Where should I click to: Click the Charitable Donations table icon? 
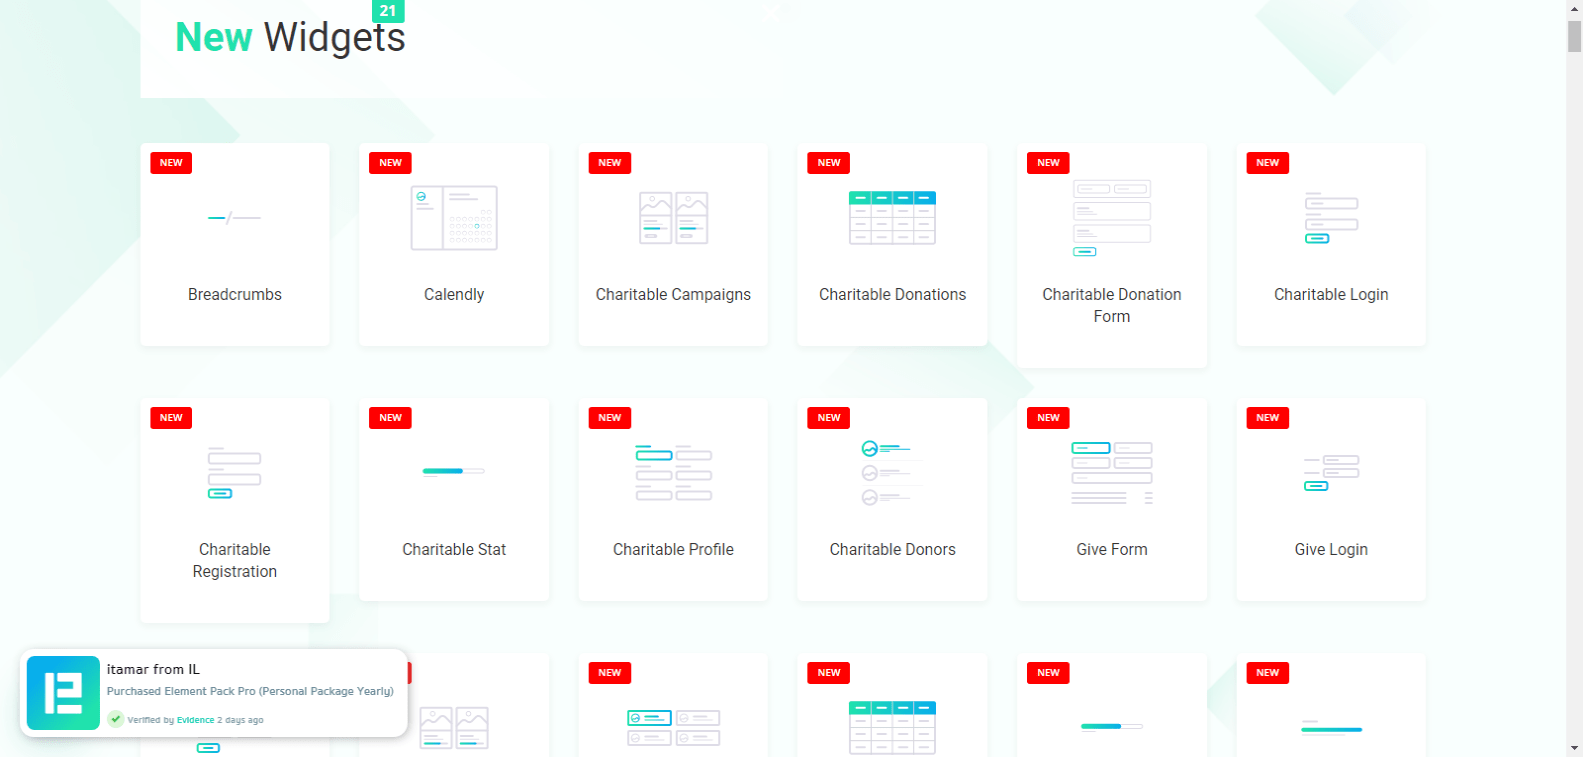pyautogui.click(x=892, y=217)
